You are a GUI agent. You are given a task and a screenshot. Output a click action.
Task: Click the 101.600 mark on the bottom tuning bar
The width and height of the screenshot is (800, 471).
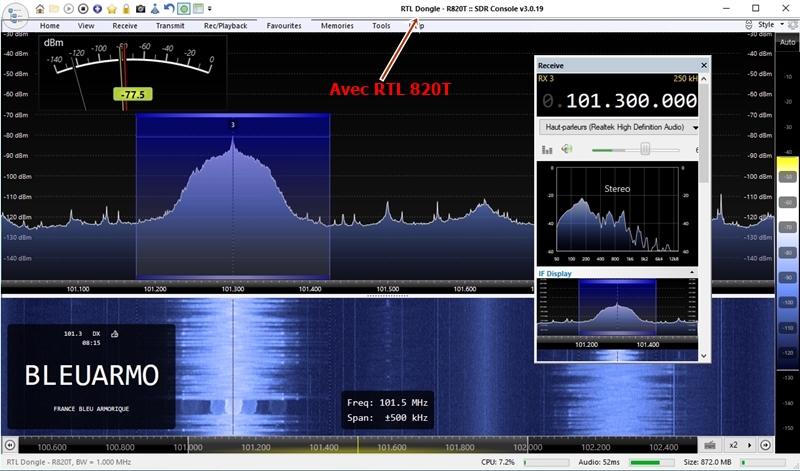pos(392,447)
